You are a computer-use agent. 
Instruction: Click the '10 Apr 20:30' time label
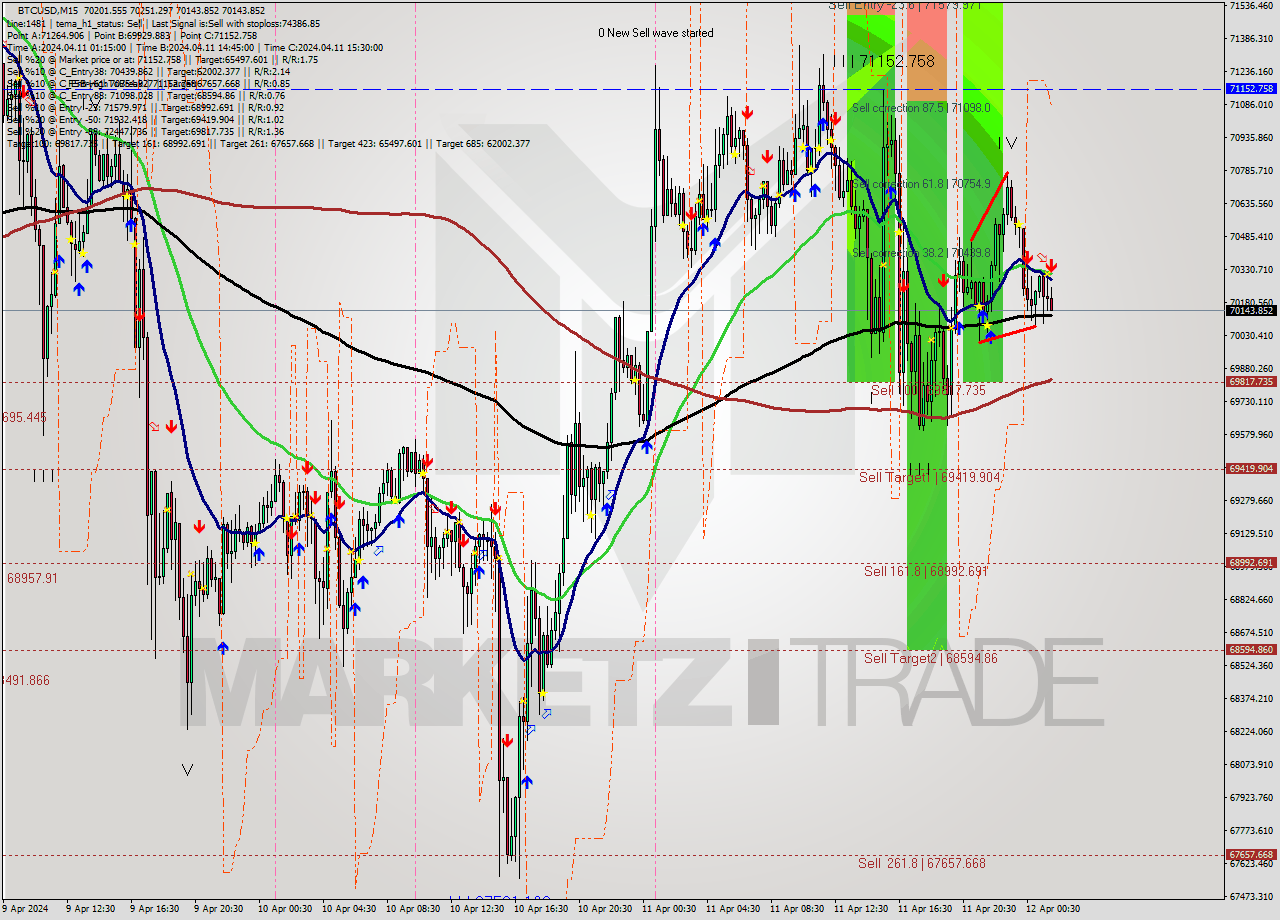click(x=607, y=909)
